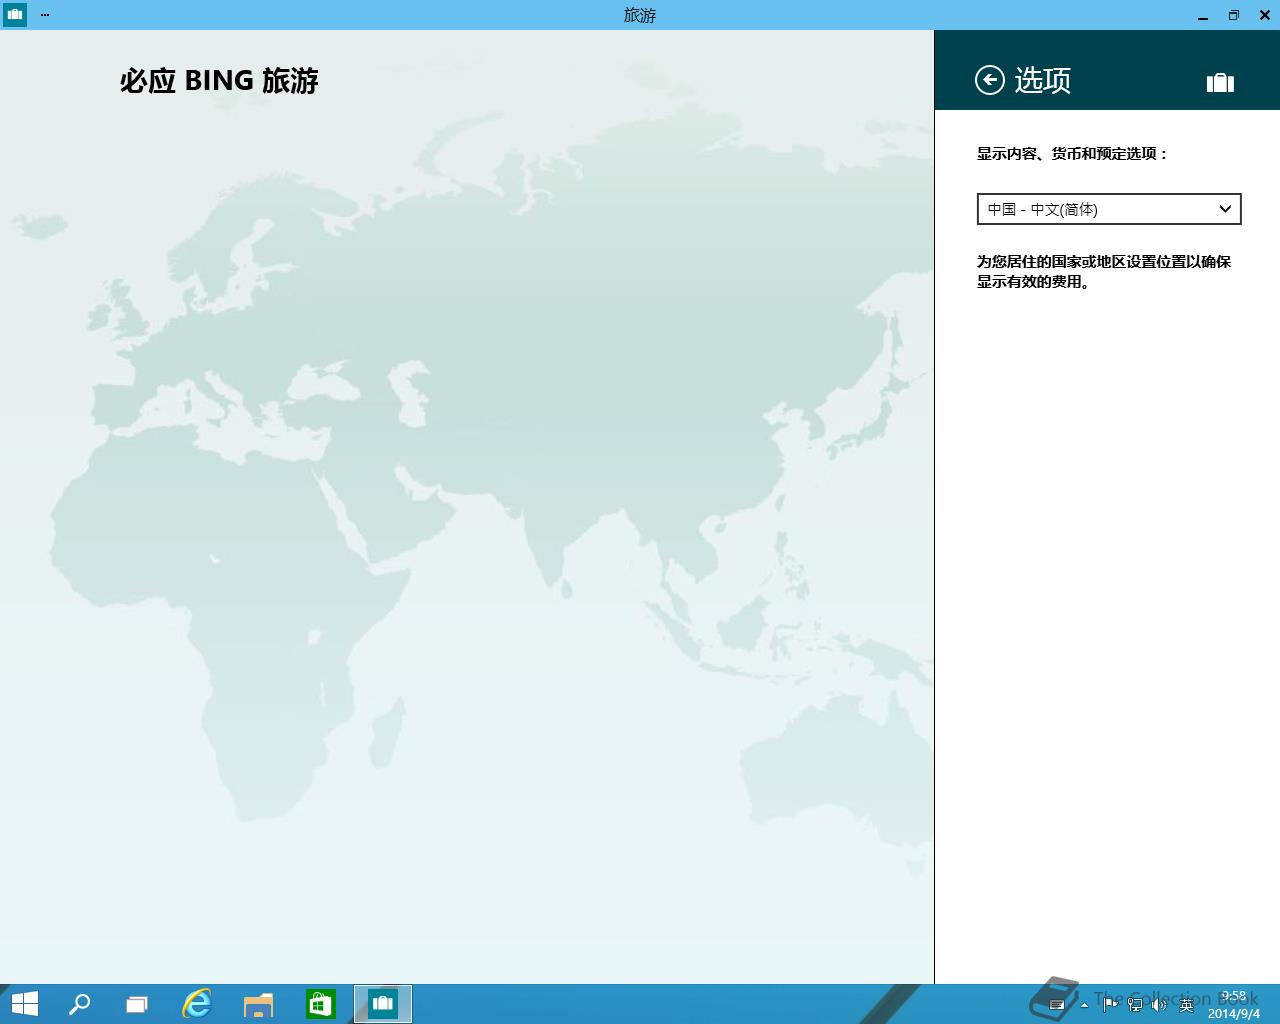Go back using the 选项 back arrow
The height and width of the screenshot is (1024, 1280).
(x=989, y=80)
